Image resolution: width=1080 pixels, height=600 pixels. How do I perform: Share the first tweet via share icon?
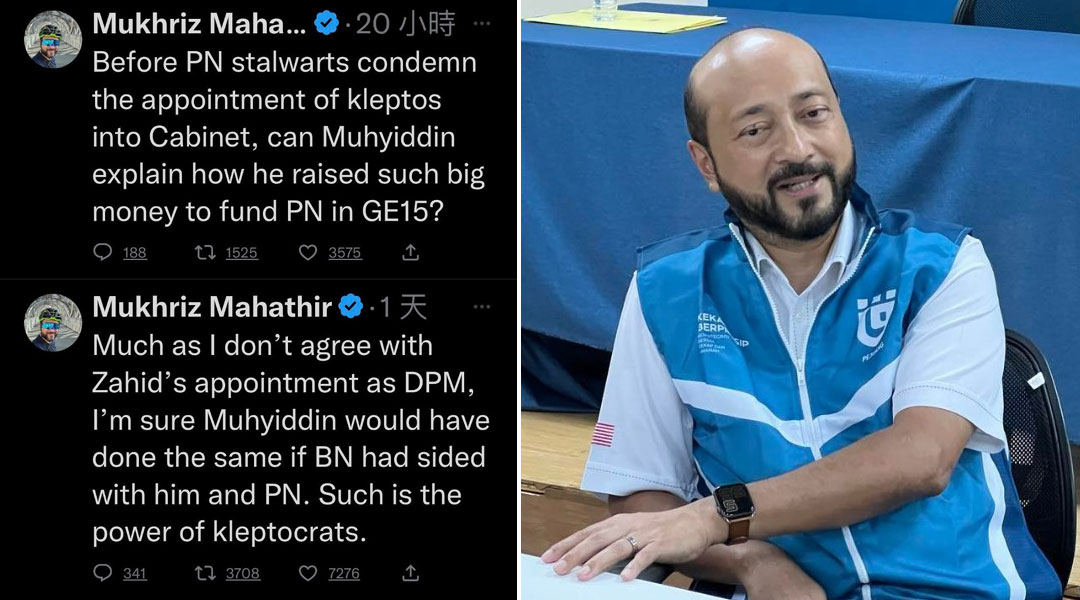(x=411, y=252)
